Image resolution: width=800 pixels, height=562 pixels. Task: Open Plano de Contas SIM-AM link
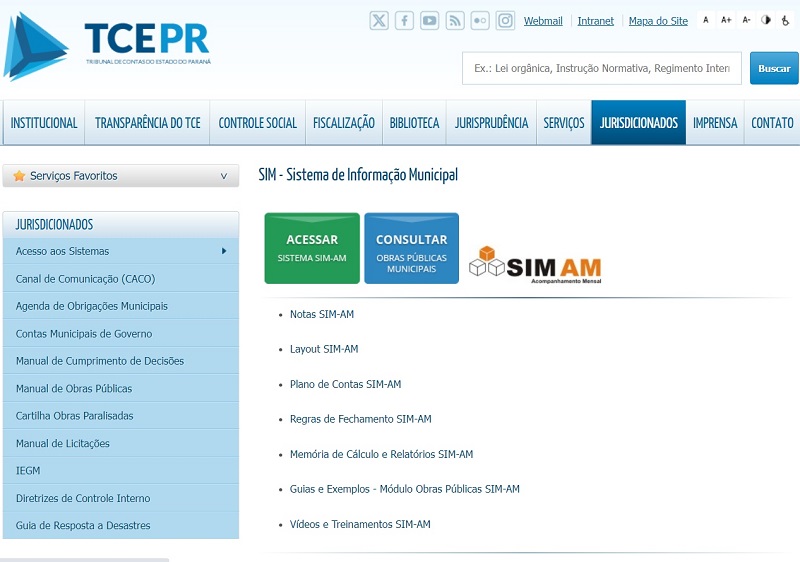[x=345, y=384]
